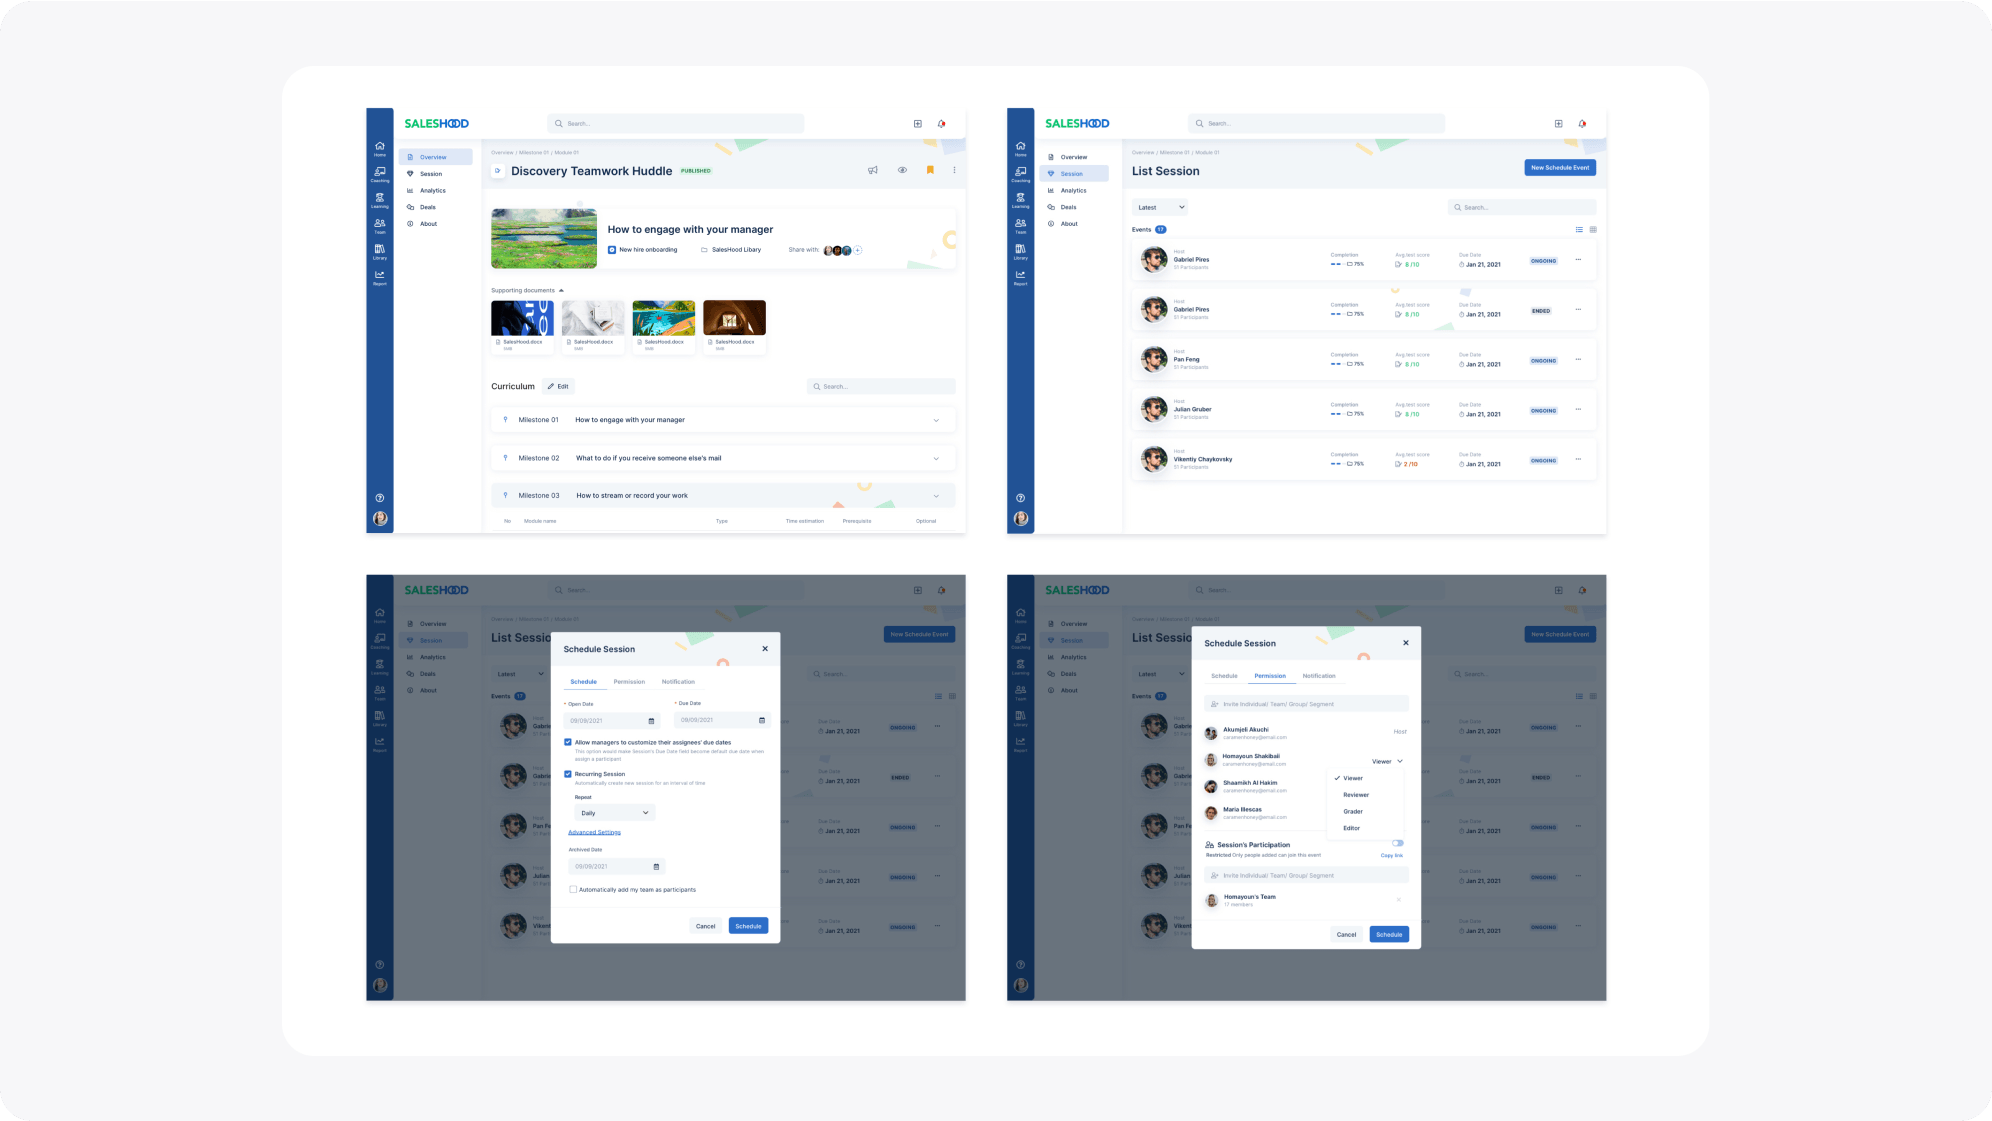The width and height of the screenshot is (1992, 1121).
Task: Open Report in Discovery Teamwork Huddle screen sidebar
Action: point(379,277)
